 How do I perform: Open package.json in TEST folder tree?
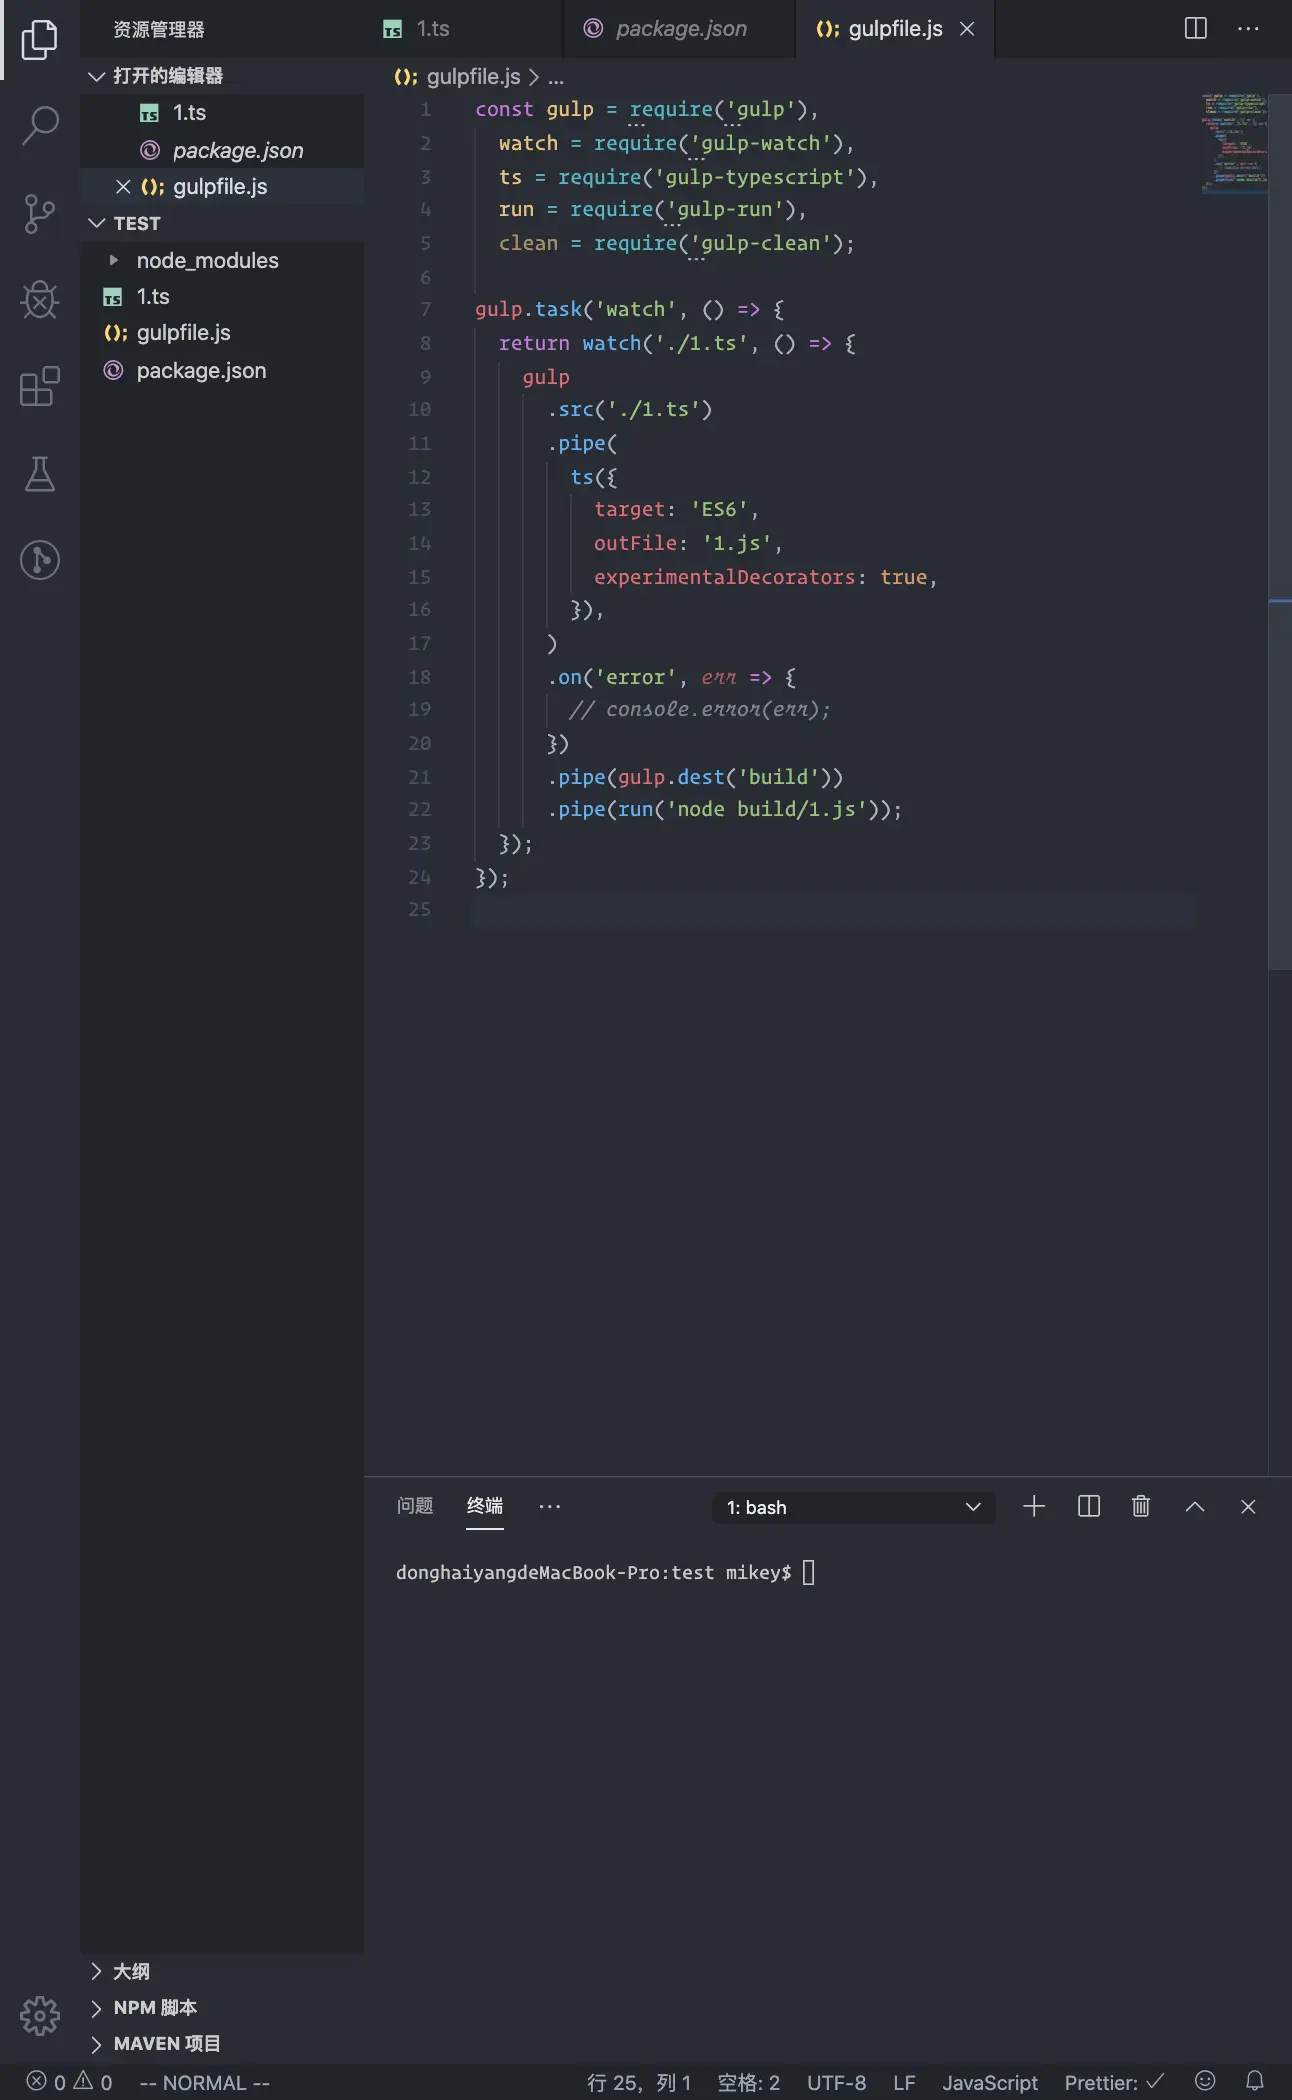click(222, 370)
